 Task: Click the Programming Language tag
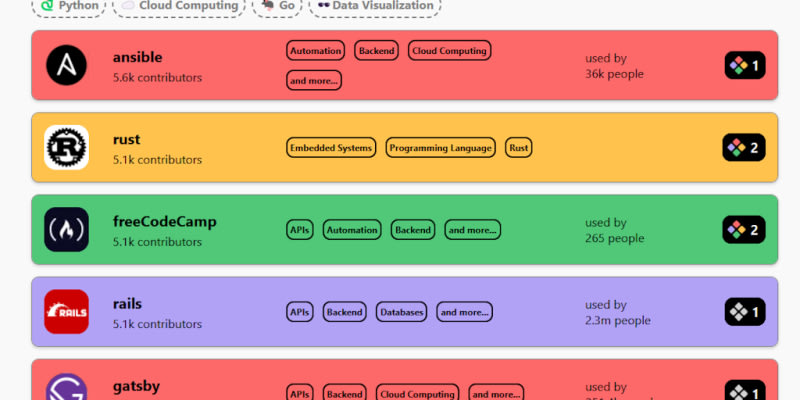pos(440,147)
